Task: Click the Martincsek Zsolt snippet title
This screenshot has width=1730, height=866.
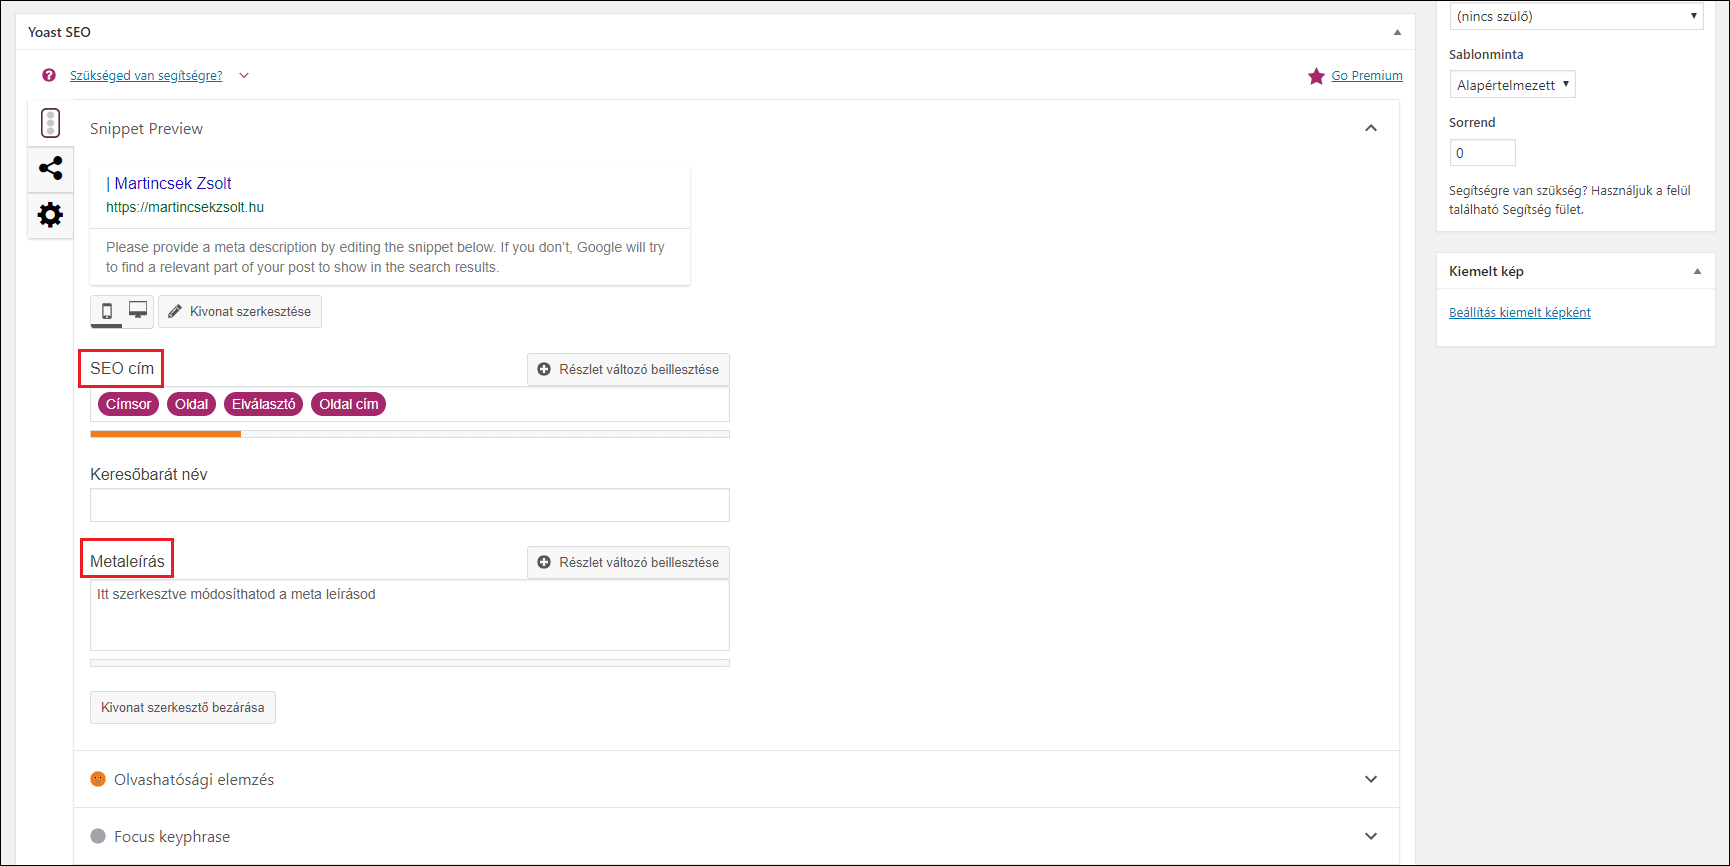Action: click(x=169, y=183)
